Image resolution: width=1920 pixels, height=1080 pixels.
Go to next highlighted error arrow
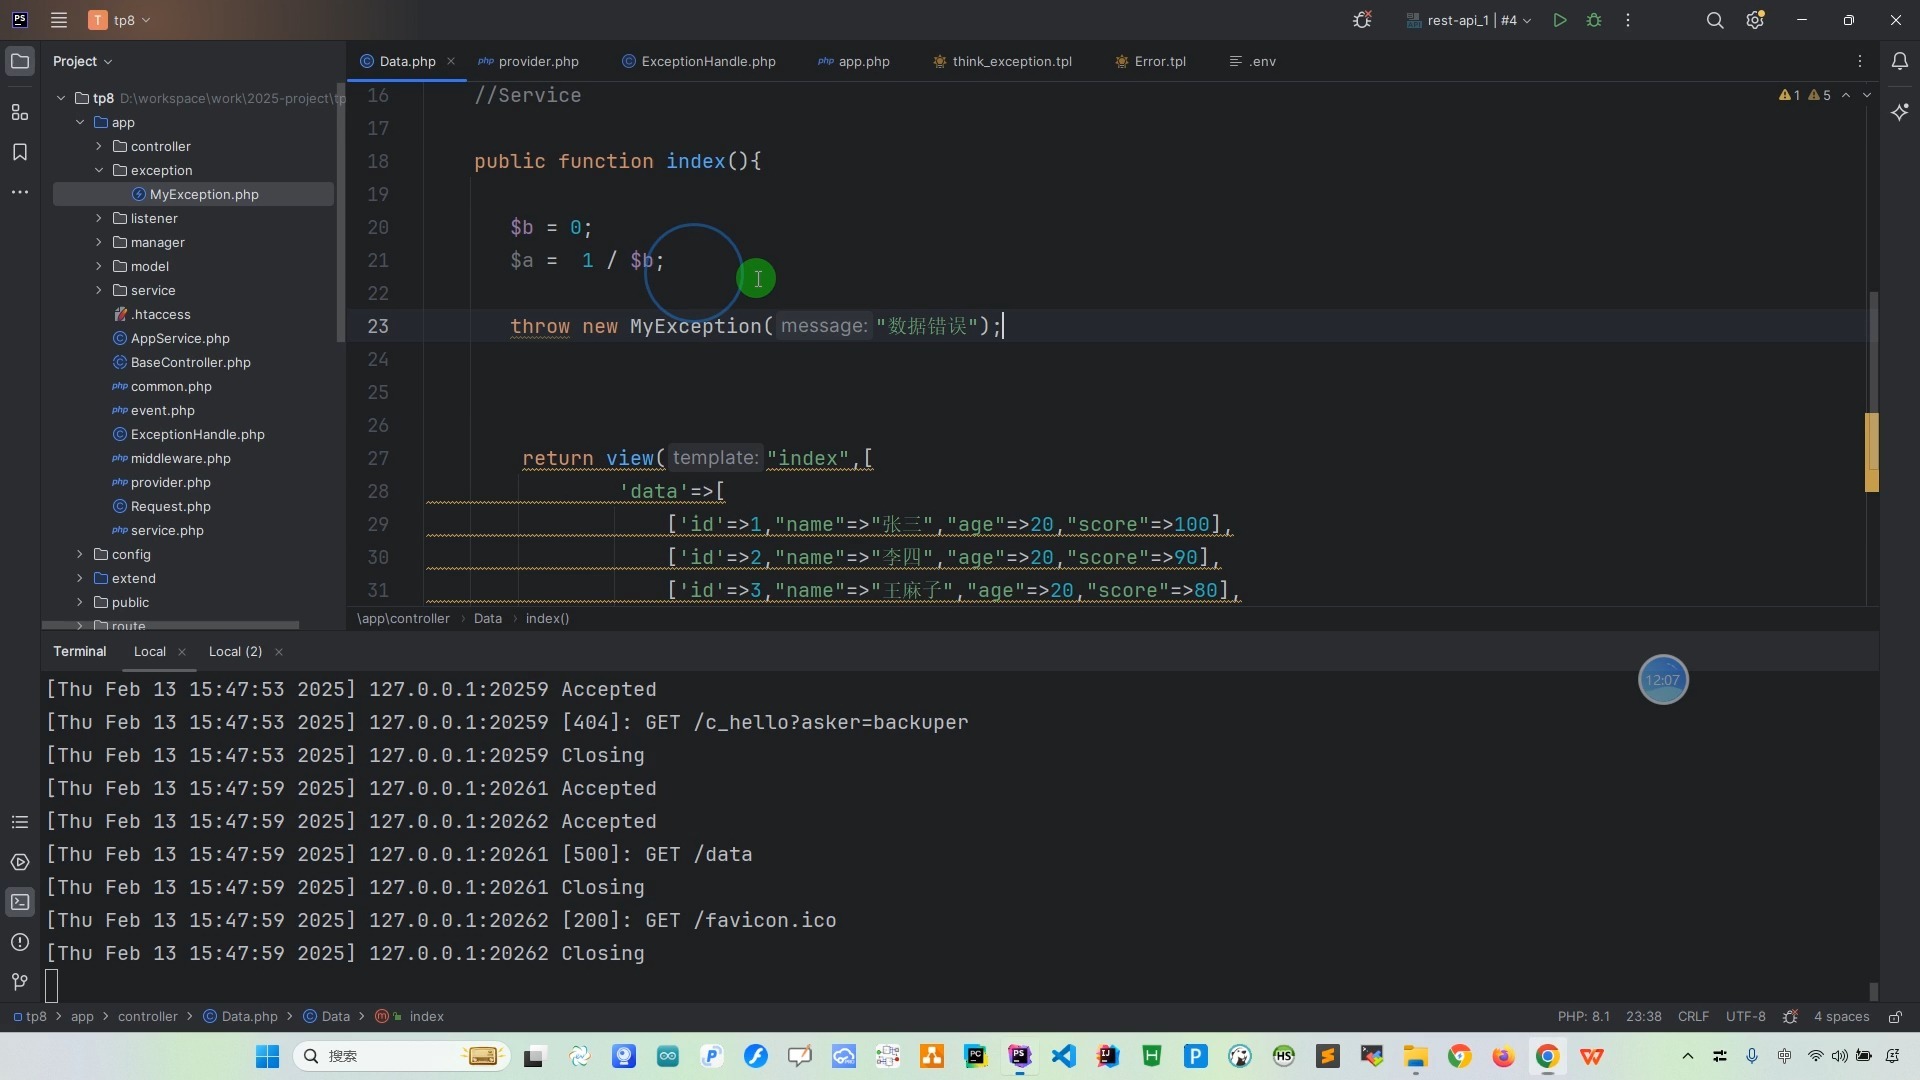(1866, 95)
